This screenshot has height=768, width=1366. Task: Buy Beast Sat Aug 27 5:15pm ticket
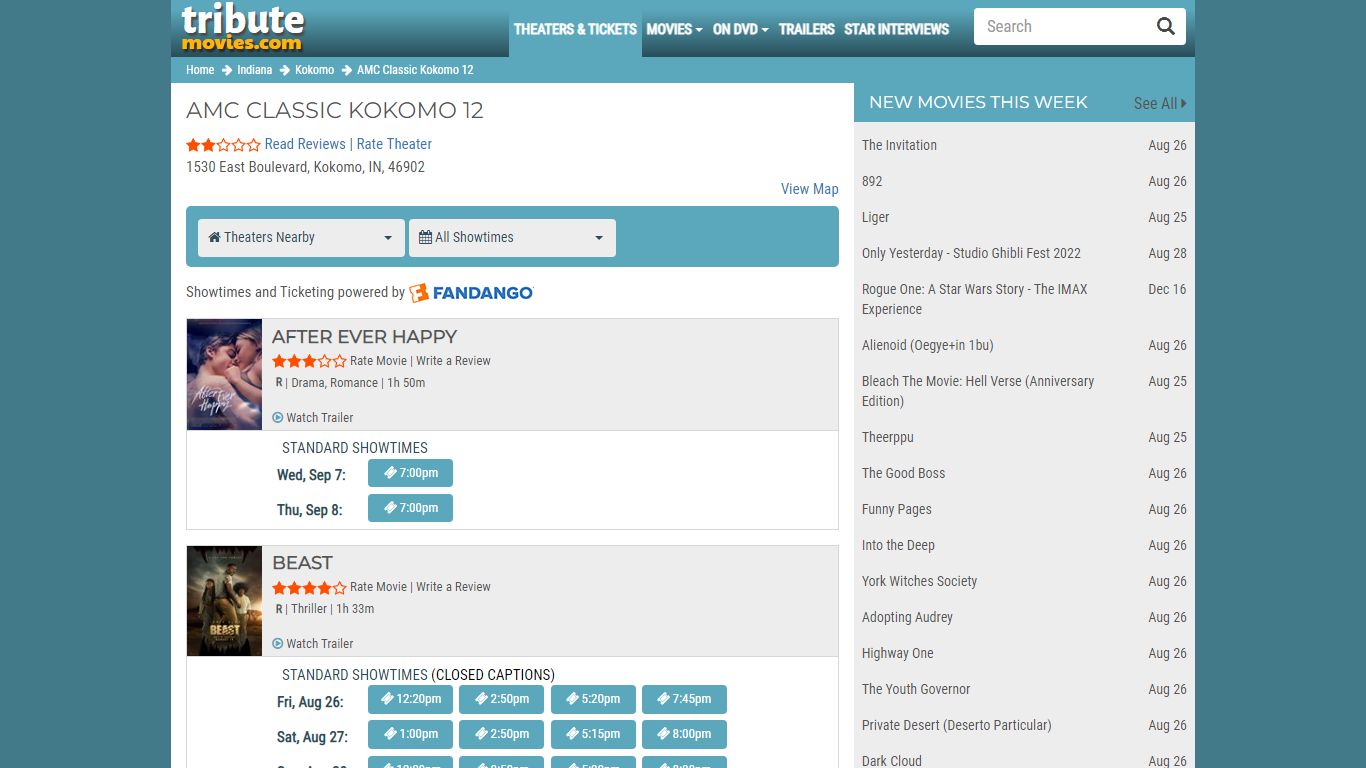593,734
